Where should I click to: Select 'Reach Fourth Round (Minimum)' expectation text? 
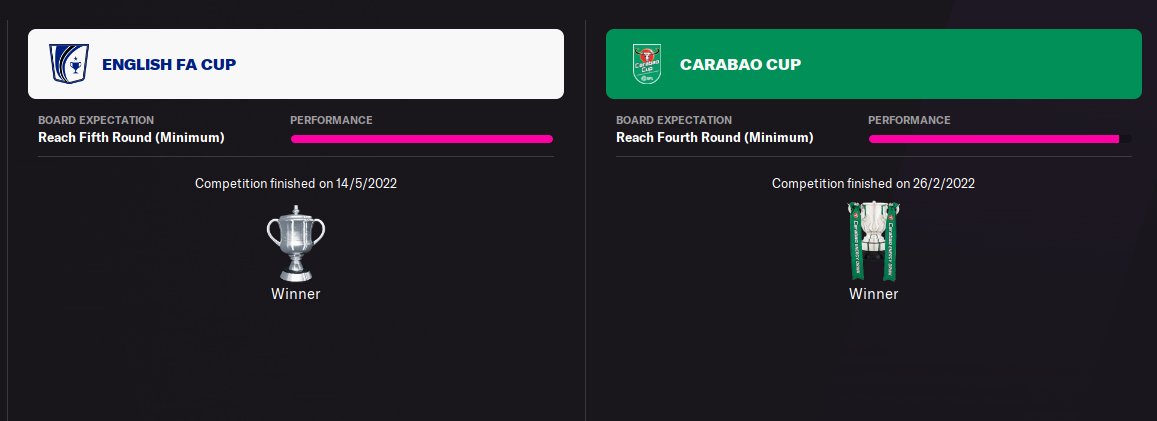(712, 137)
